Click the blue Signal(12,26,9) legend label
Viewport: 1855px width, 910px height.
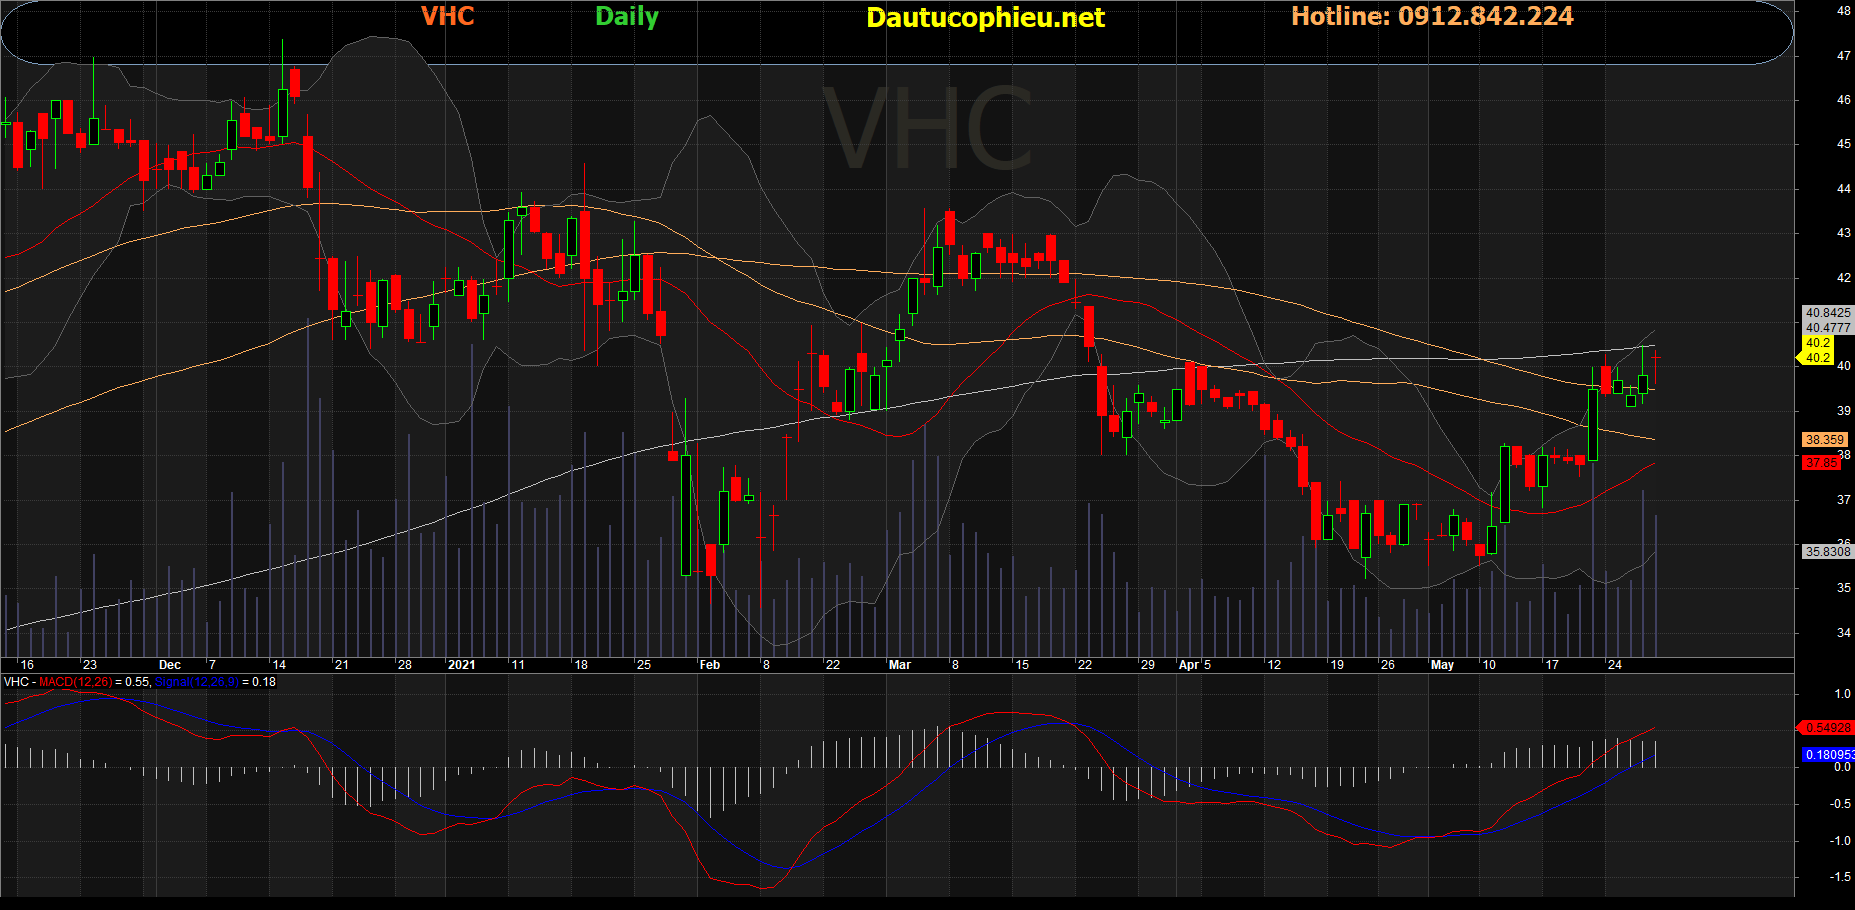(196, 682)
